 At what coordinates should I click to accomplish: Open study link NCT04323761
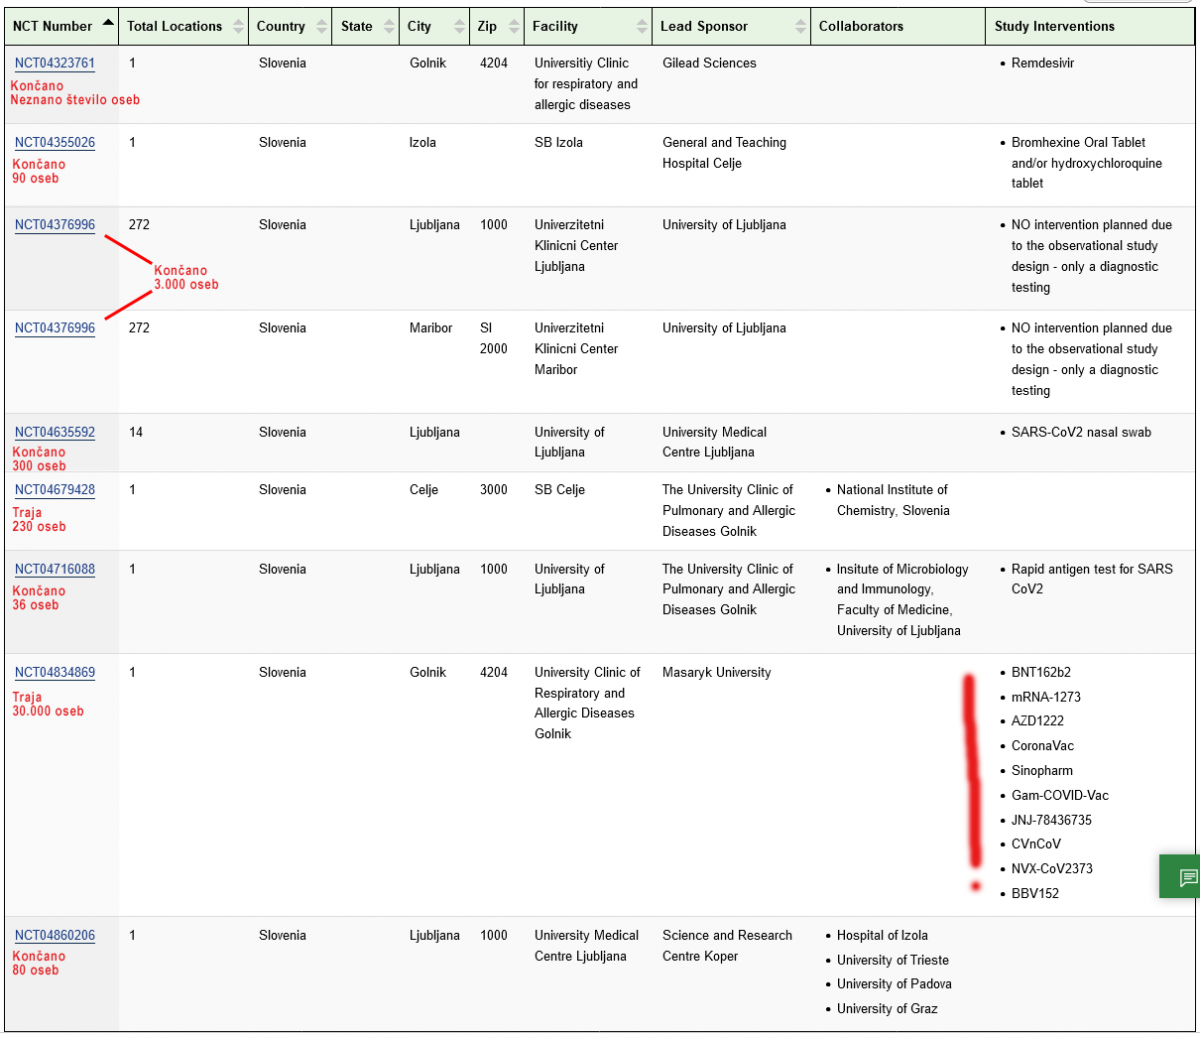(55, 63)
